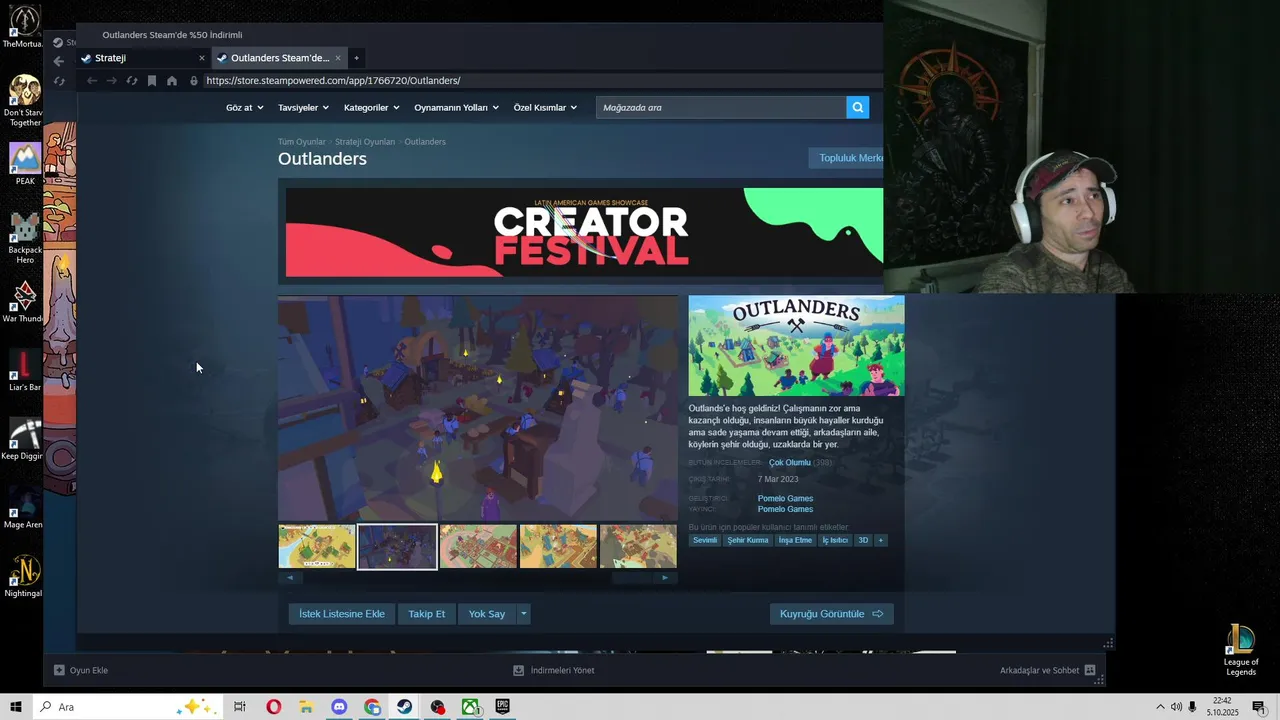Select the fourth screenshot thumbnail
1280x720 pixels.
click(x=558, y=546)
